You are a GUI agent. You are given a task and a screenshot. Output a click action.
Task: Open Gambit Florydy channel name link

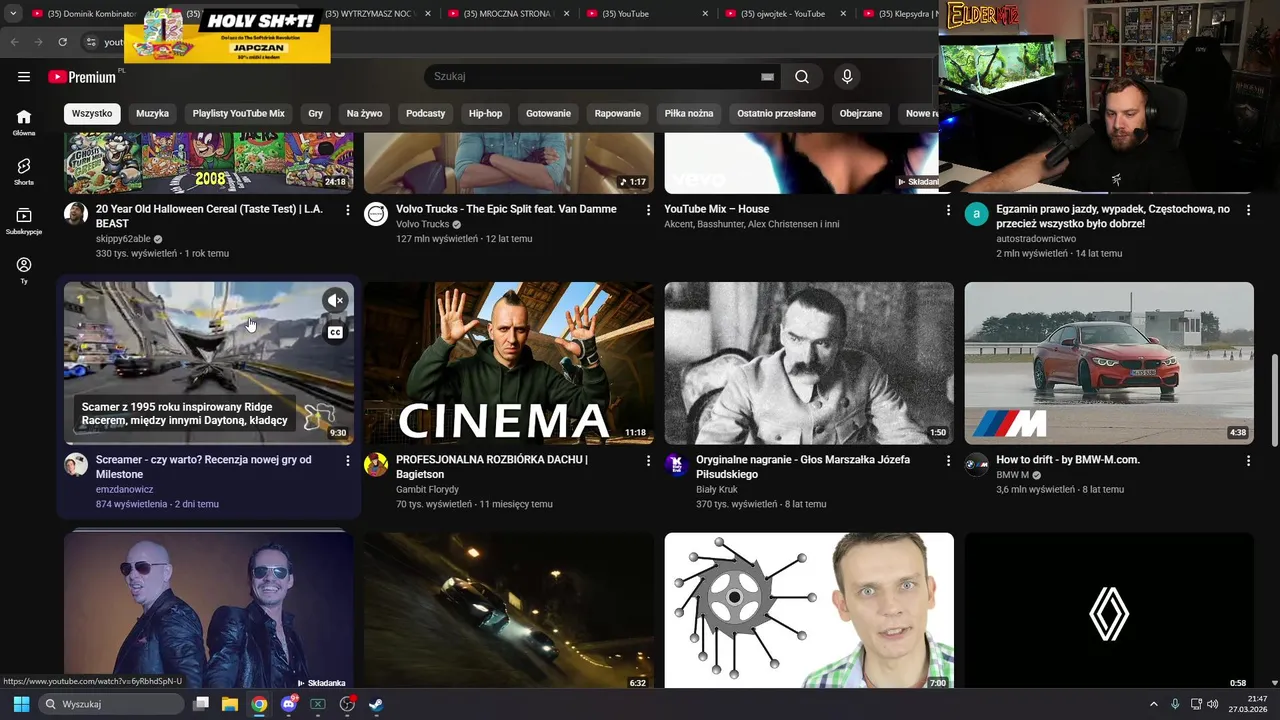point(427,490)
